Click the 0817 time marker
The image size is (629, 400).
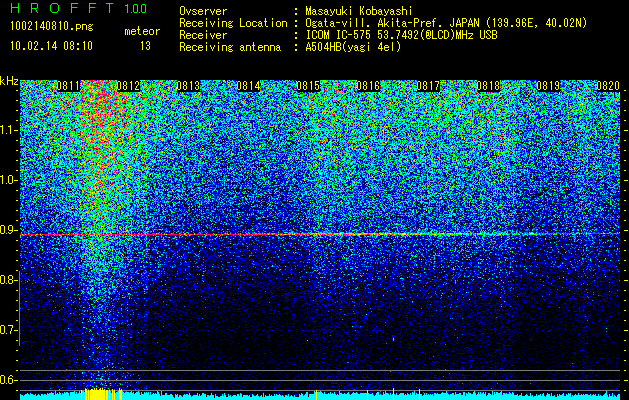coord(428,86)
